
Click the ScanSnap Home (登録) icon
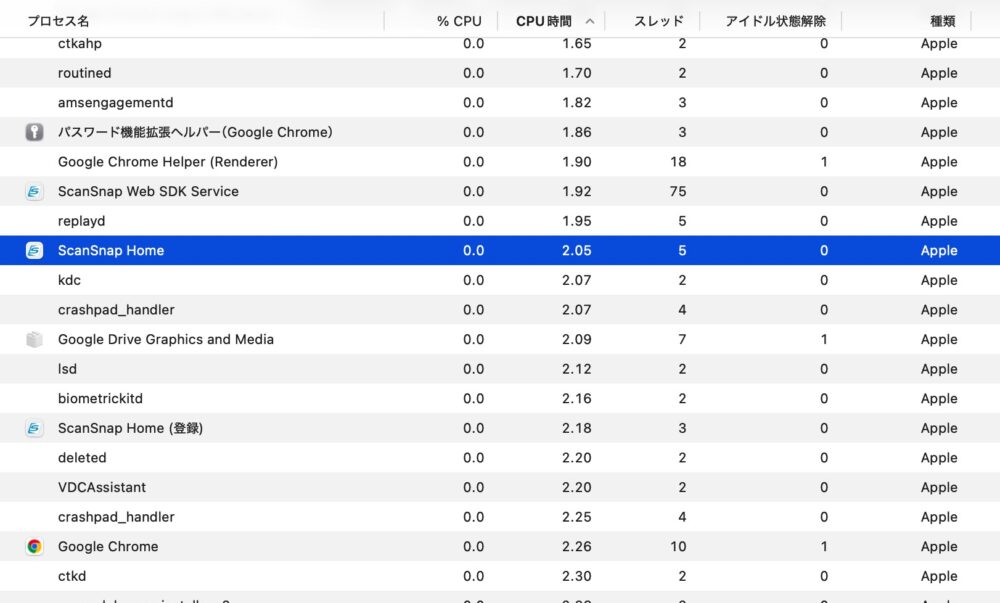click(x=34, y=428)
